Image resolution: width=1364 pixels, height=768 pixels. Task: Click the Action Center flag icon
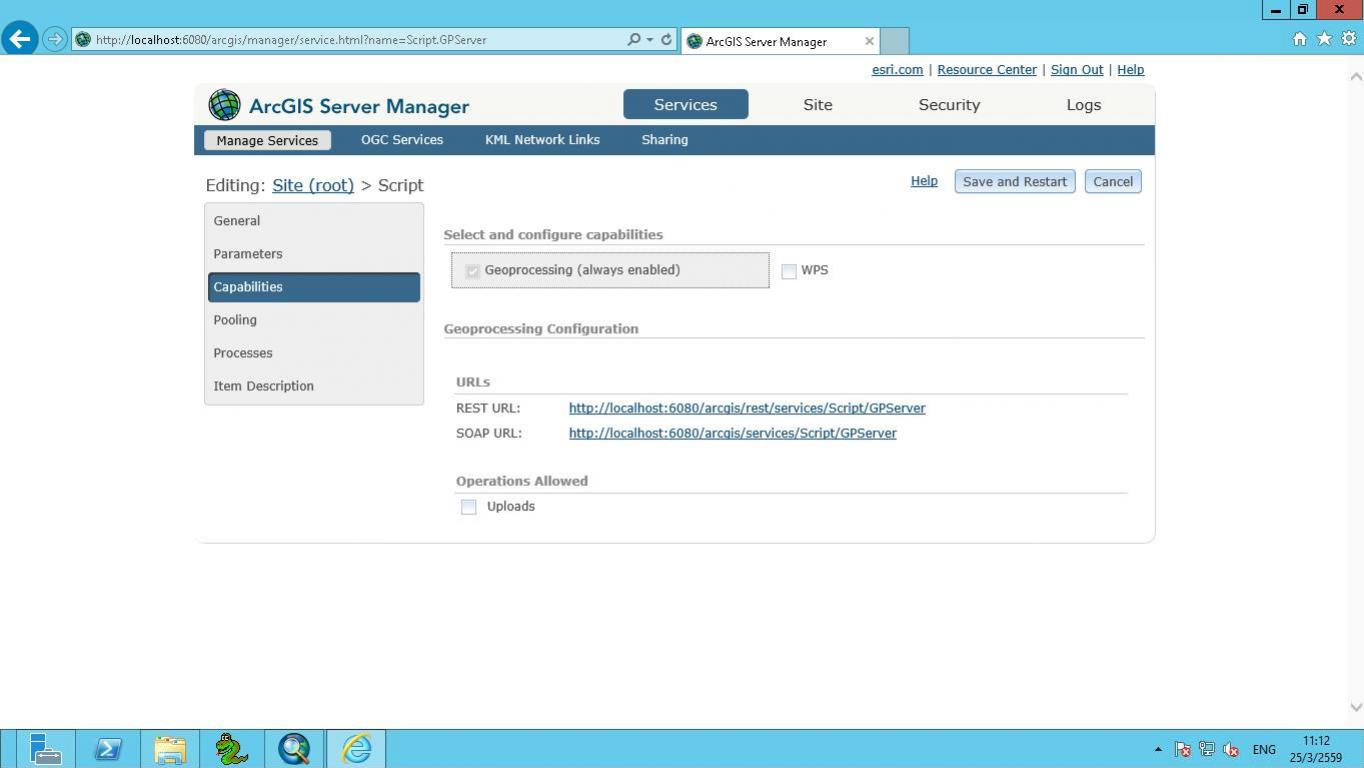(x=1182, y=749)
